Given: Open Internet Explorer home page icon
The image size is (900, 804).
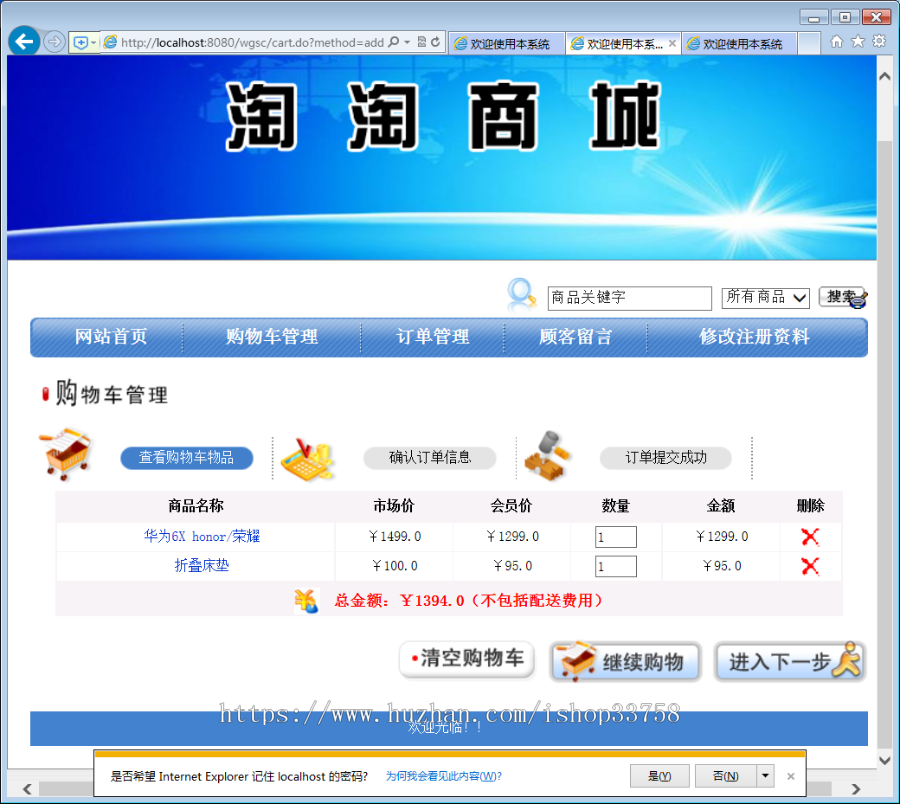Looking at the screenshot, I should click(836, 41).
